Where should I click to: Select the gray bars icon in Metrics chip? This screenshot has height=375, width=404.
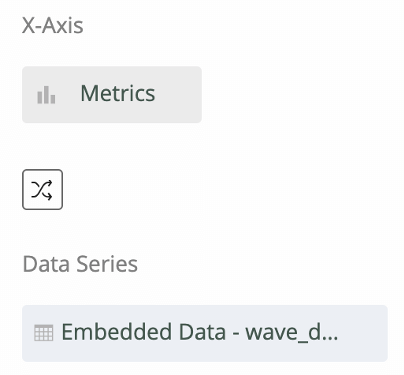tap(46, 95)
